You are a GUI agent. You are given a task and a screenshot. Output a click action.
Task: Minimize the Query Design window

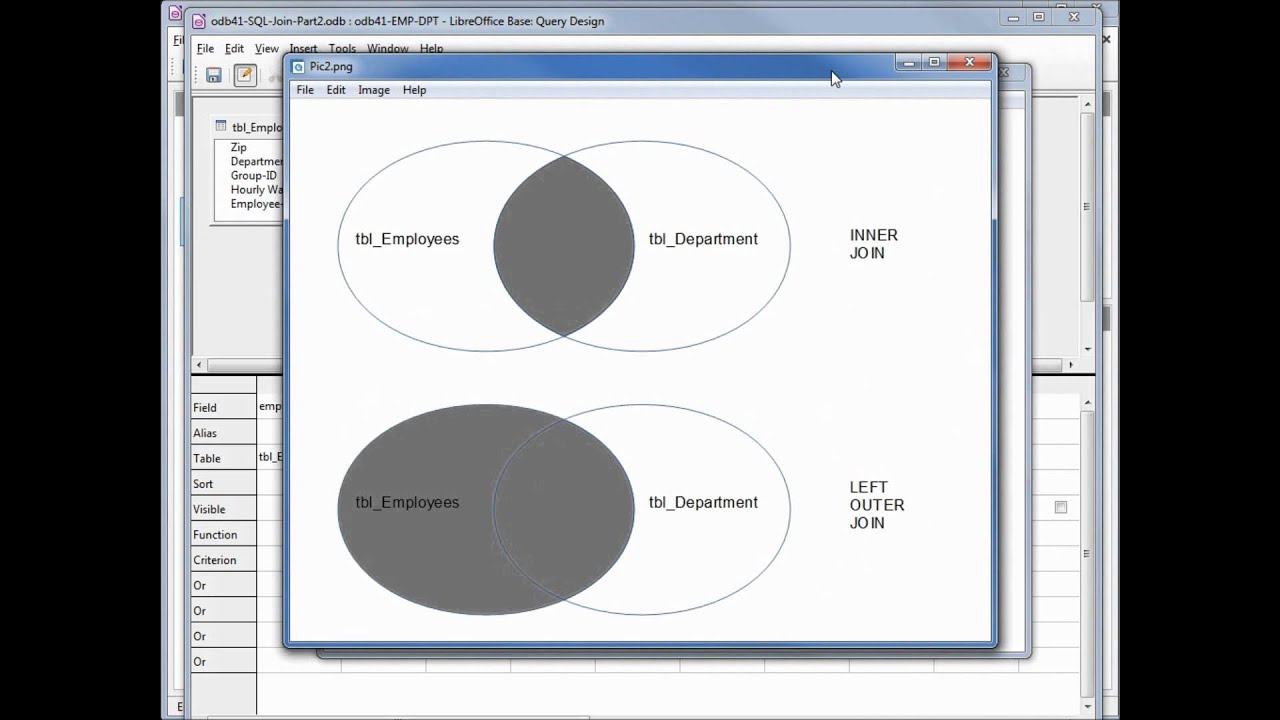click(x=1014, y=17)
